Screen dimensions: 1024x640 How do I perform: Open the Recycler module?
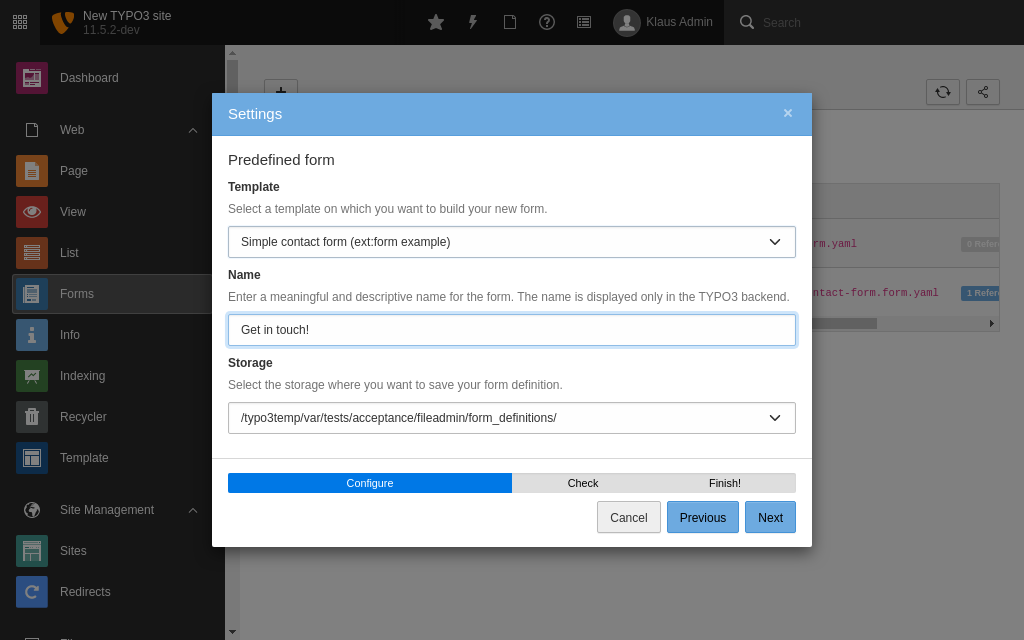pos(83,417)
